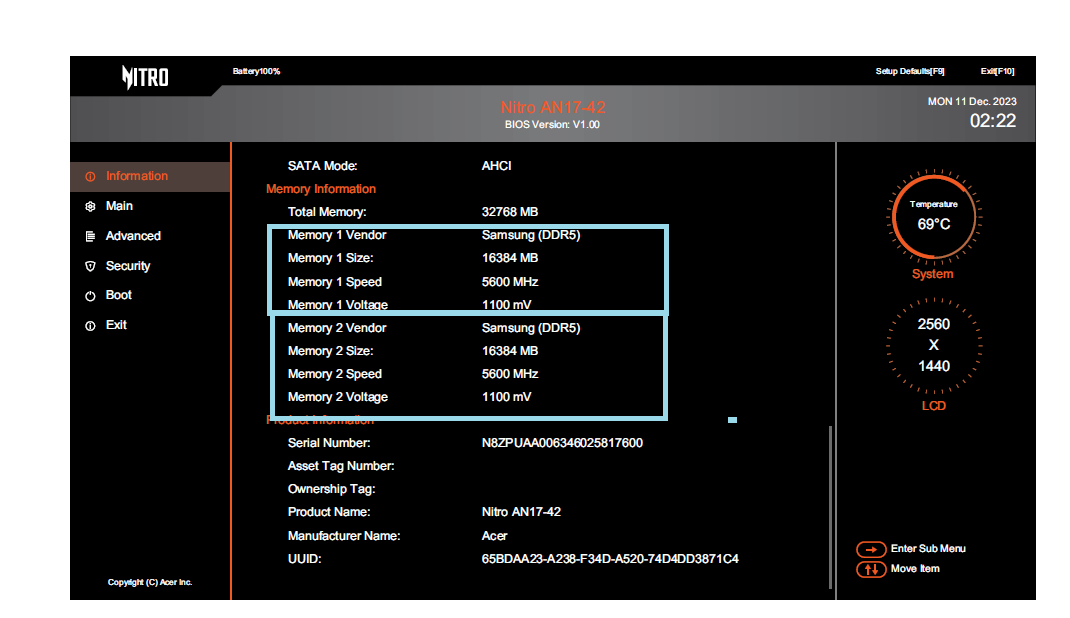The image size is (1070, 618).
Task: Click the Ownership Tag: label
Action: click(x=331, y=489)
